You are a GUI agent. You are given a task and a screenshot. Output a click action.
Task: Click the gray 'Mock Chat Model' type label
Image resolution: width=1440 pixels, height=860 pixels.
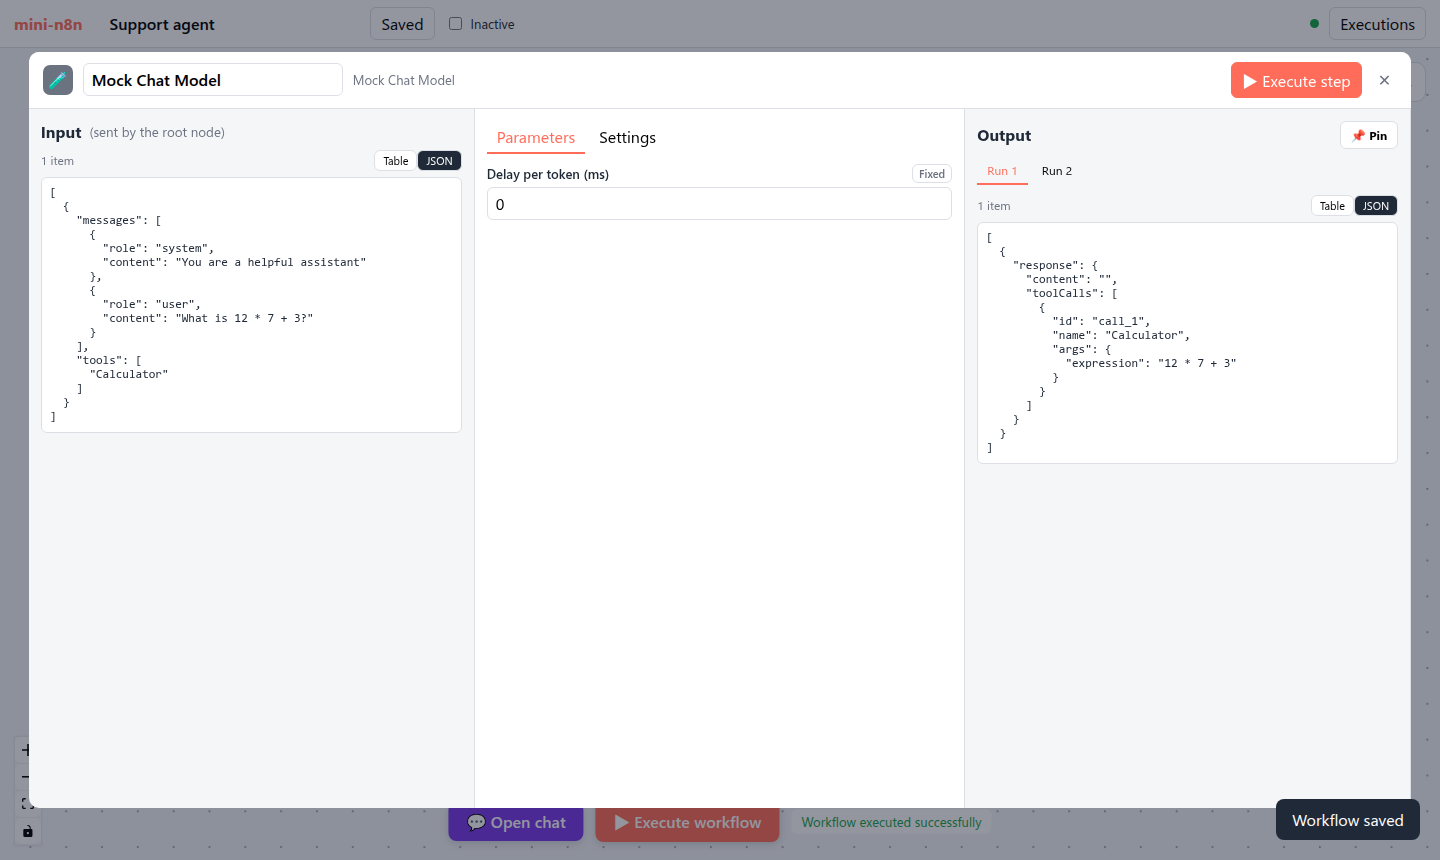pos(404,80)
